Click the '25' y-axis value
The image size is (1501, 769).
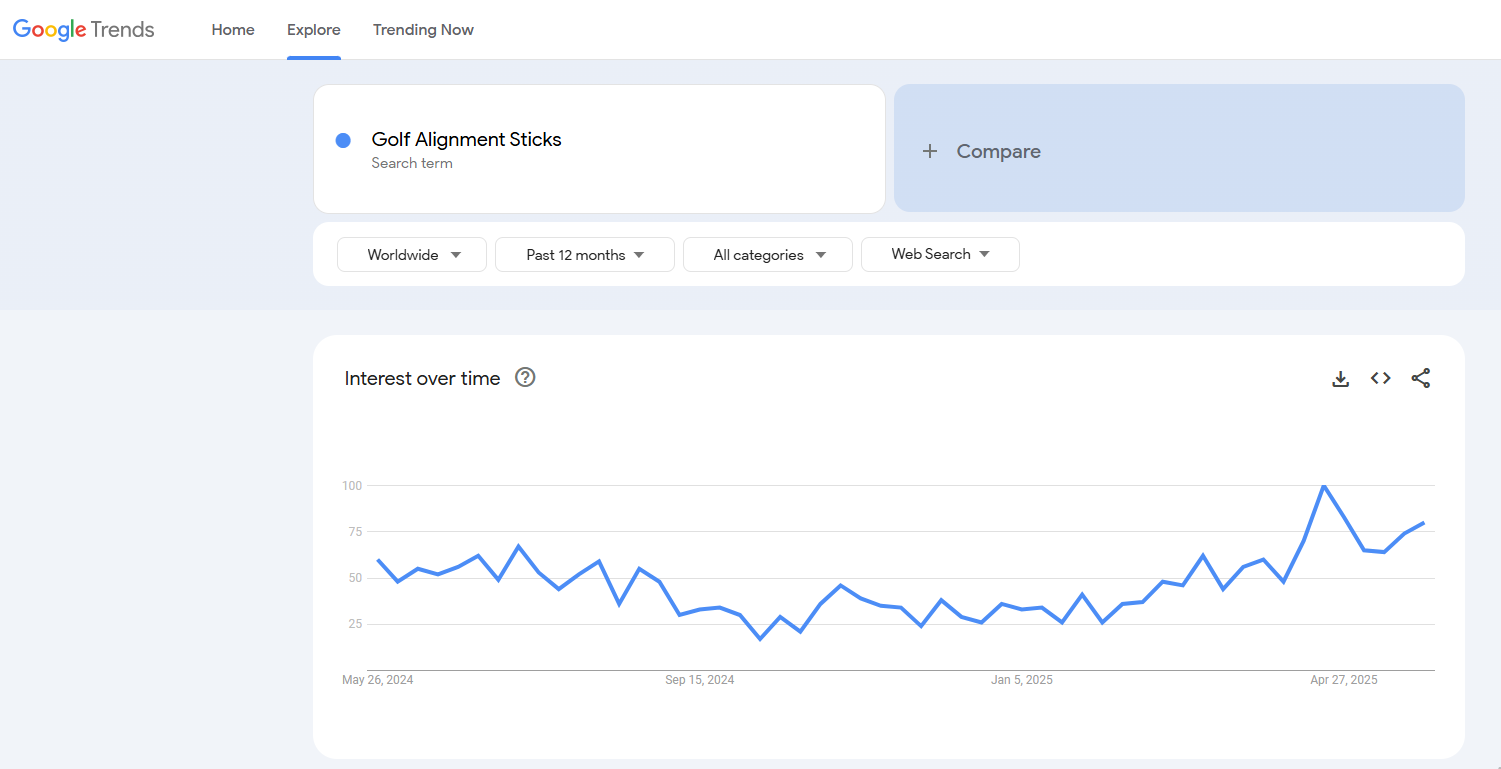(354, 624)
